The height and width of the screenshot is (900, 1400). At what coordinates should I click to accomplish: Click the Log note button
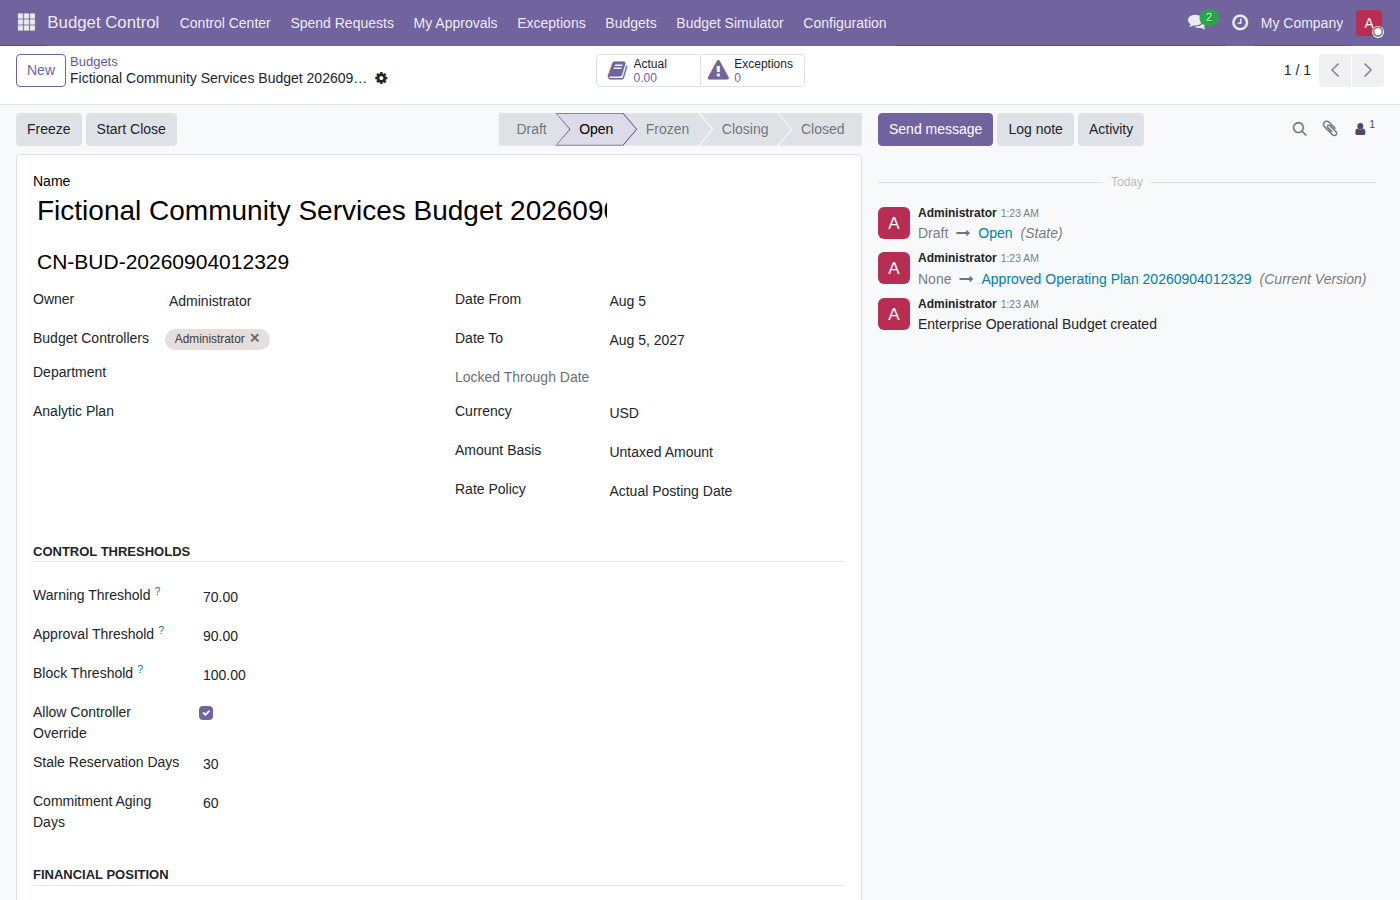1035,129
